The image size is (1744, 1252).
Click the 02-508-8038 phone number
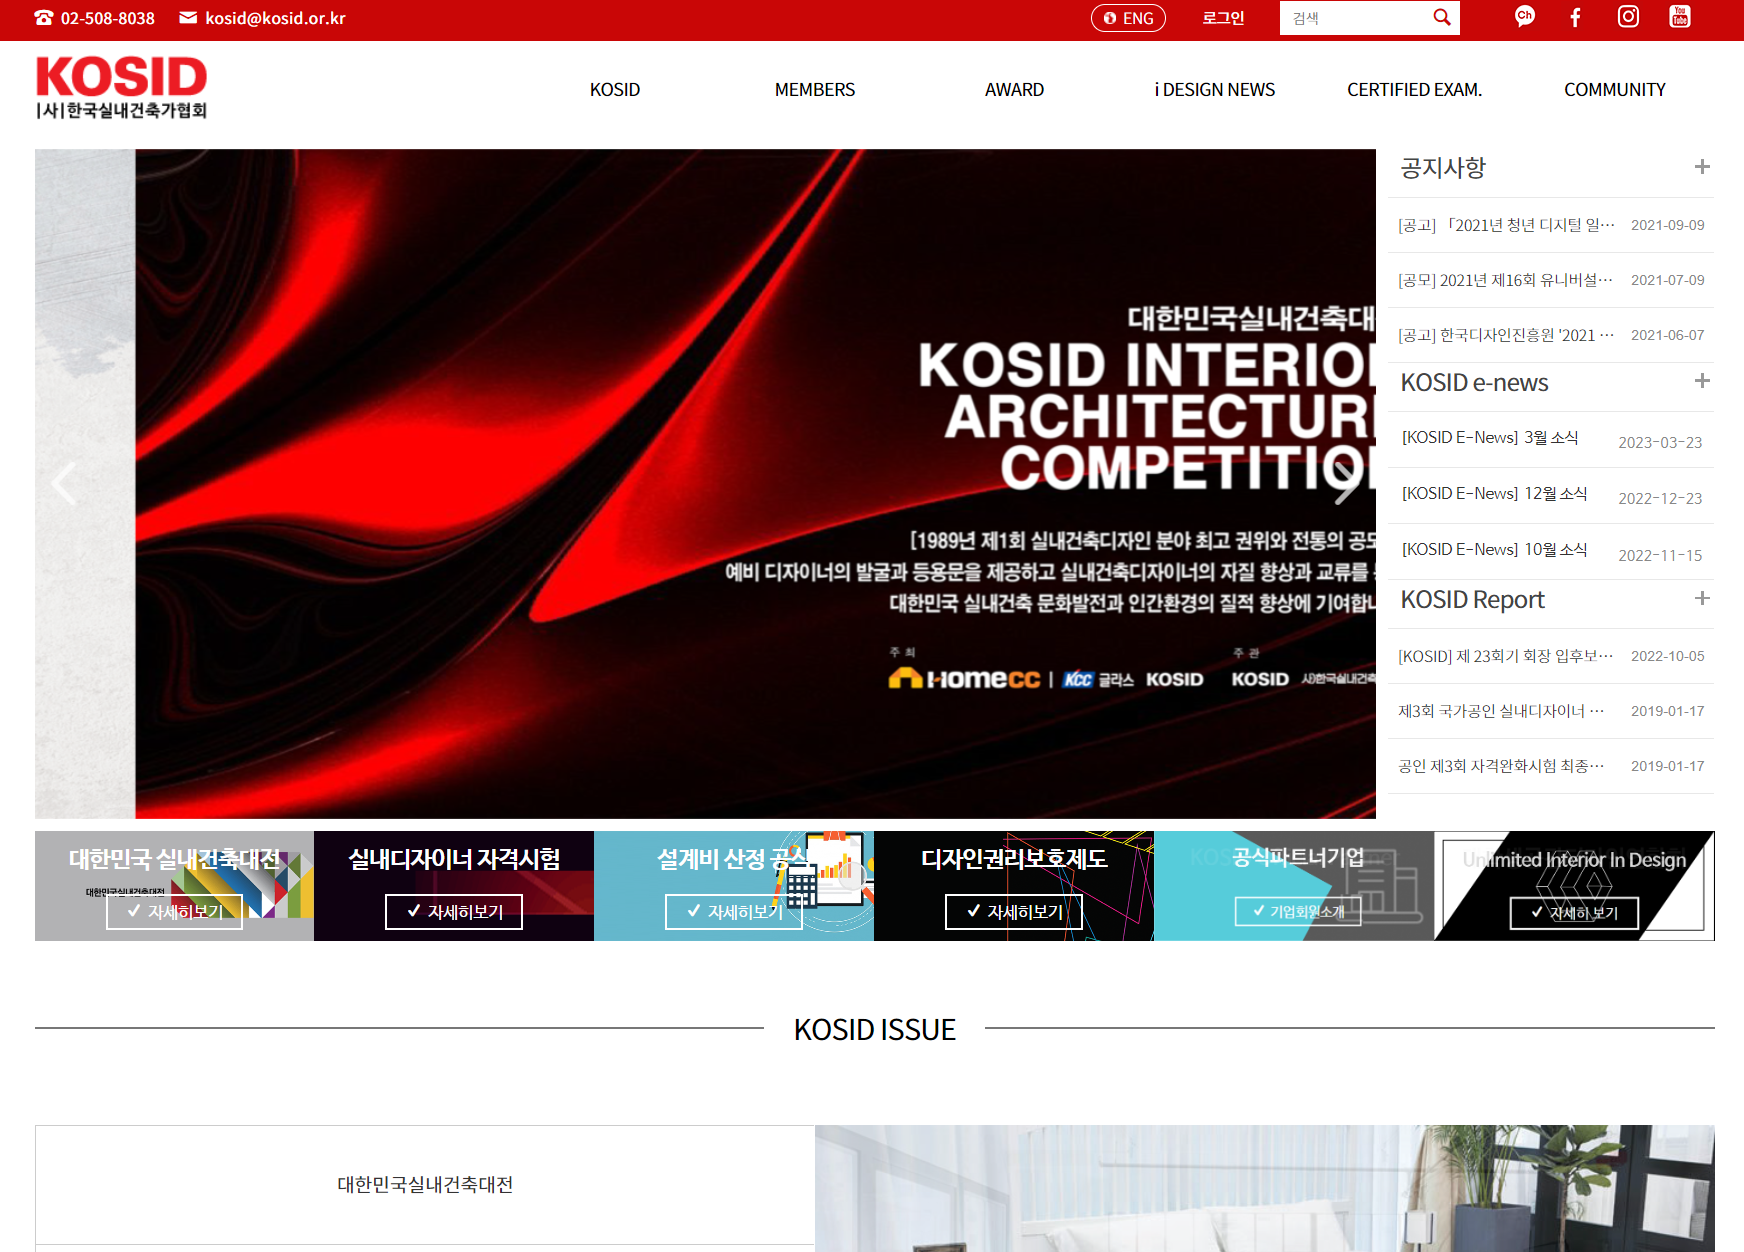[x=108, y=18]
